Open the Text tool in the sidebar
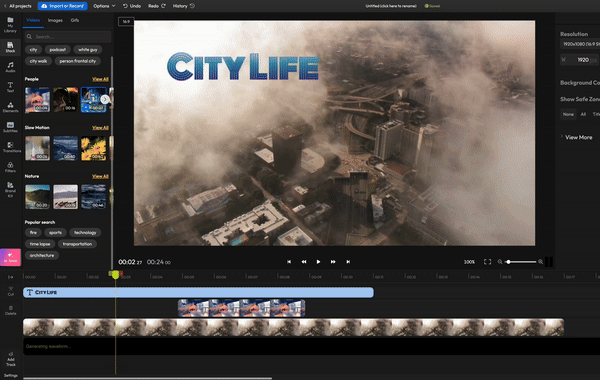600x380 pixels. pos(10,87)
